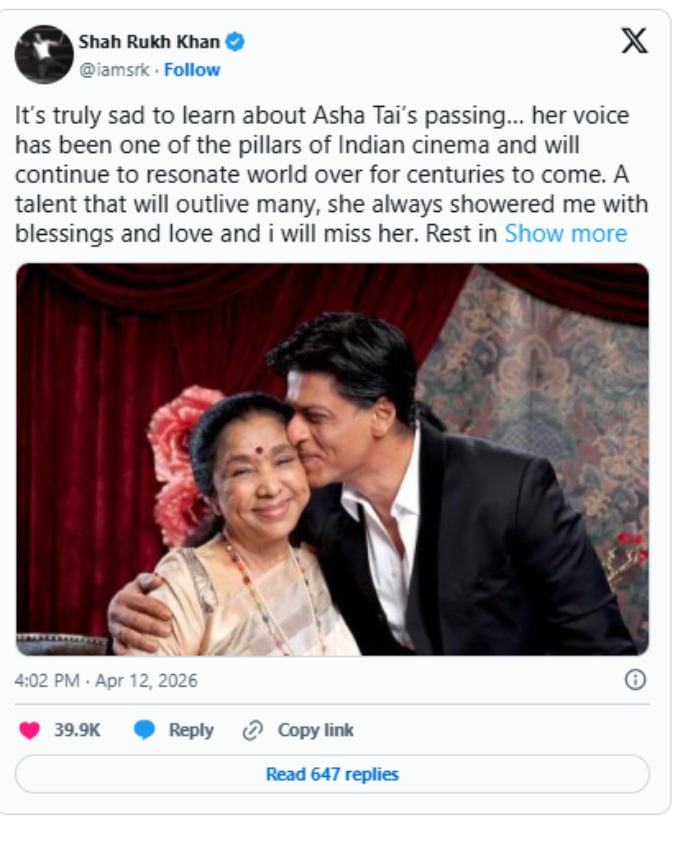
Task: Follow the @iamsrk account
Action: [x=192, y=70]
